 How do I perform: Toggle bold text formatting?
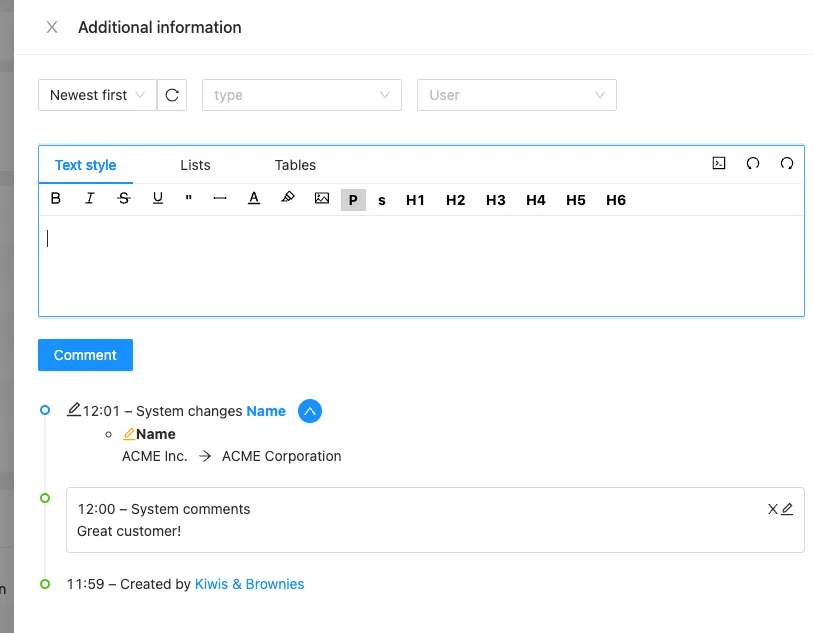(56, 199)
